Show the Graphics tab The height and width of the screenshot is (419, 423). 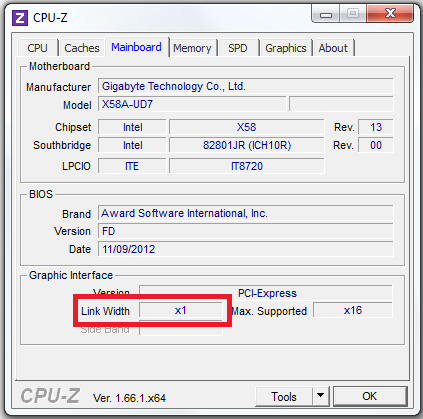tap(286, 48)
